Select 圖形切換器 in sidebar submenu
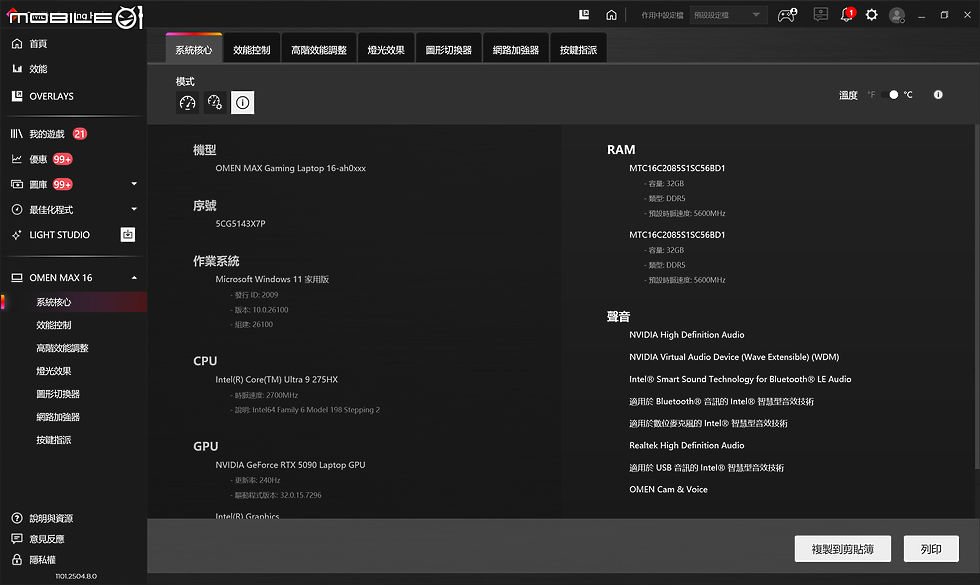This screenshot has height=585, width=980. 58,394
